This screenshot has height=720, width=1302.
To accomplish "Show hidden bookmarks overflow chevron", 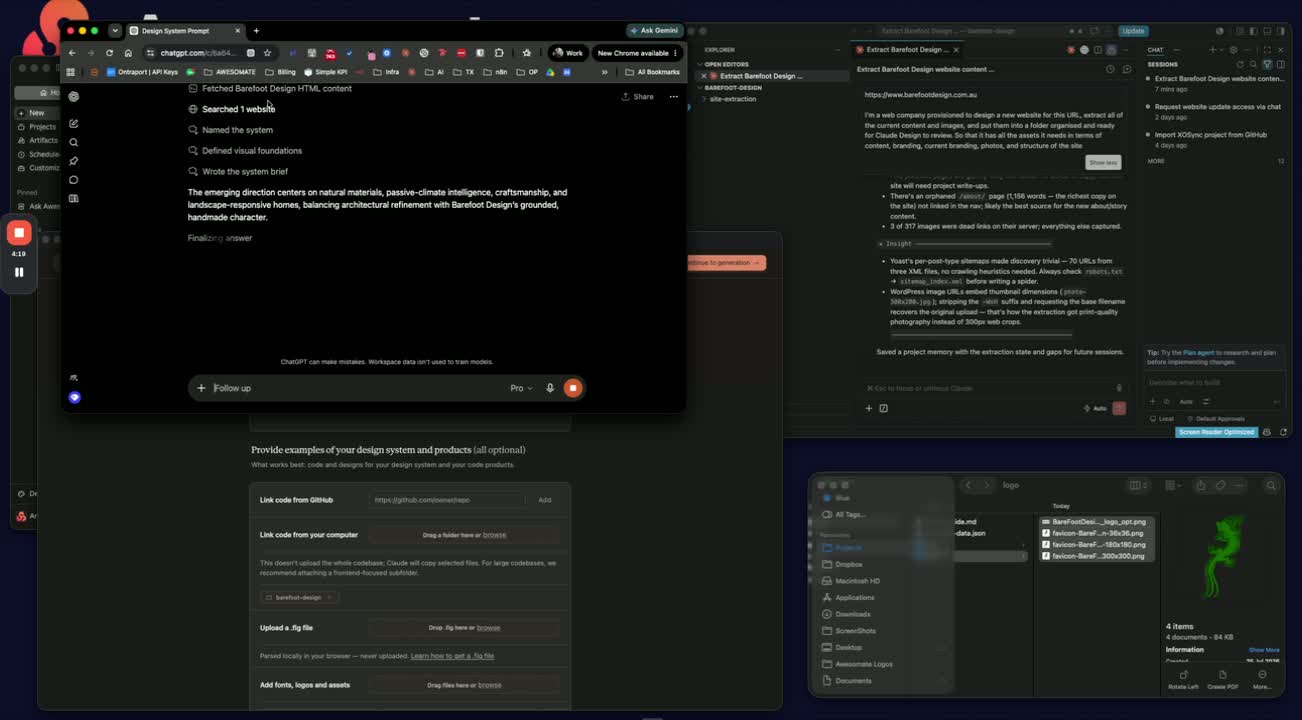I will tap(604, 72).
